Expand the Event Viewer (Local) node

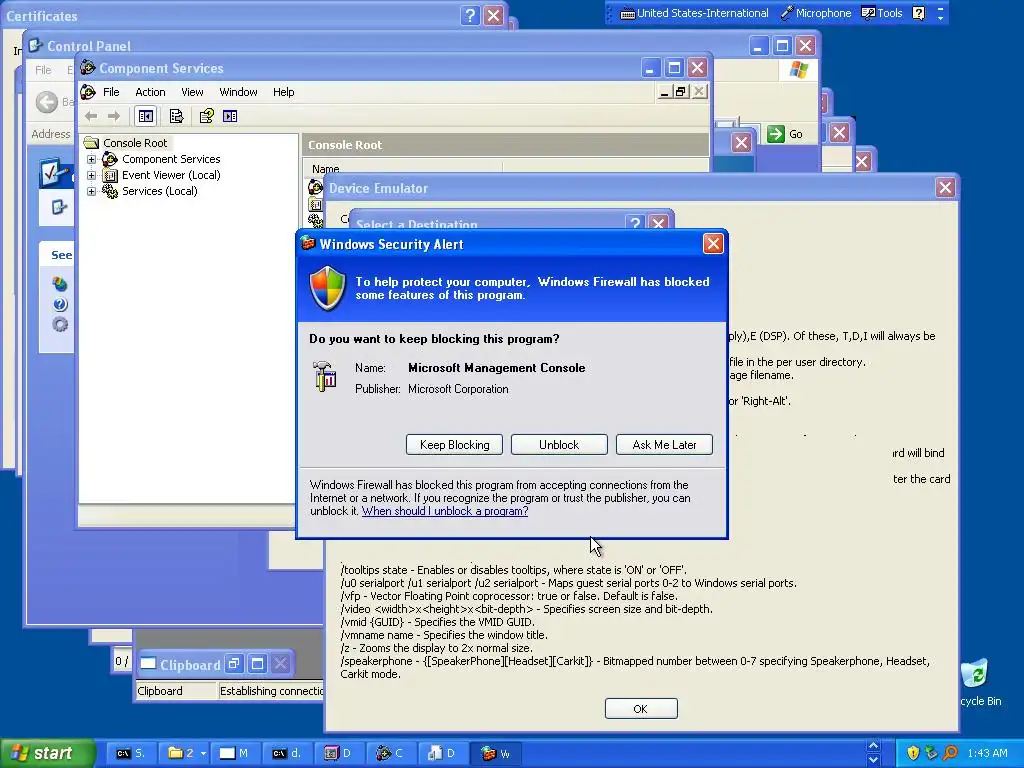[91, 175]
